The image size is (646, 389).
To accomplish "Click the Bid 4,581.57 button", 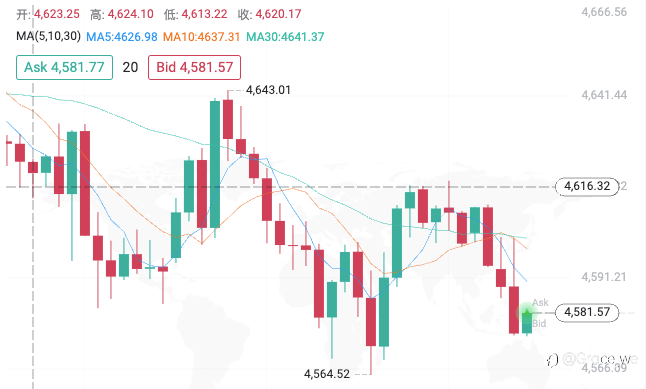I will coord(194,67).
